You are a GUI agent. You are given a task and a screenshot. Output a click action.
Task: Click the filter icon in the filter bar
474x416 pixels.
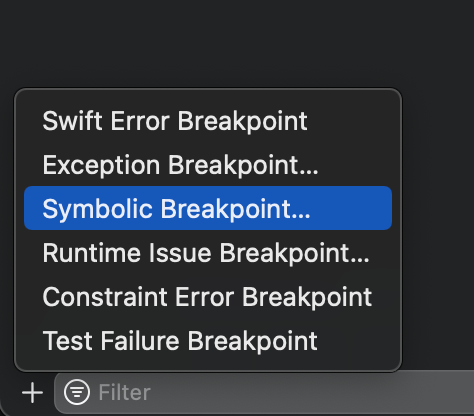pos(77,392)
